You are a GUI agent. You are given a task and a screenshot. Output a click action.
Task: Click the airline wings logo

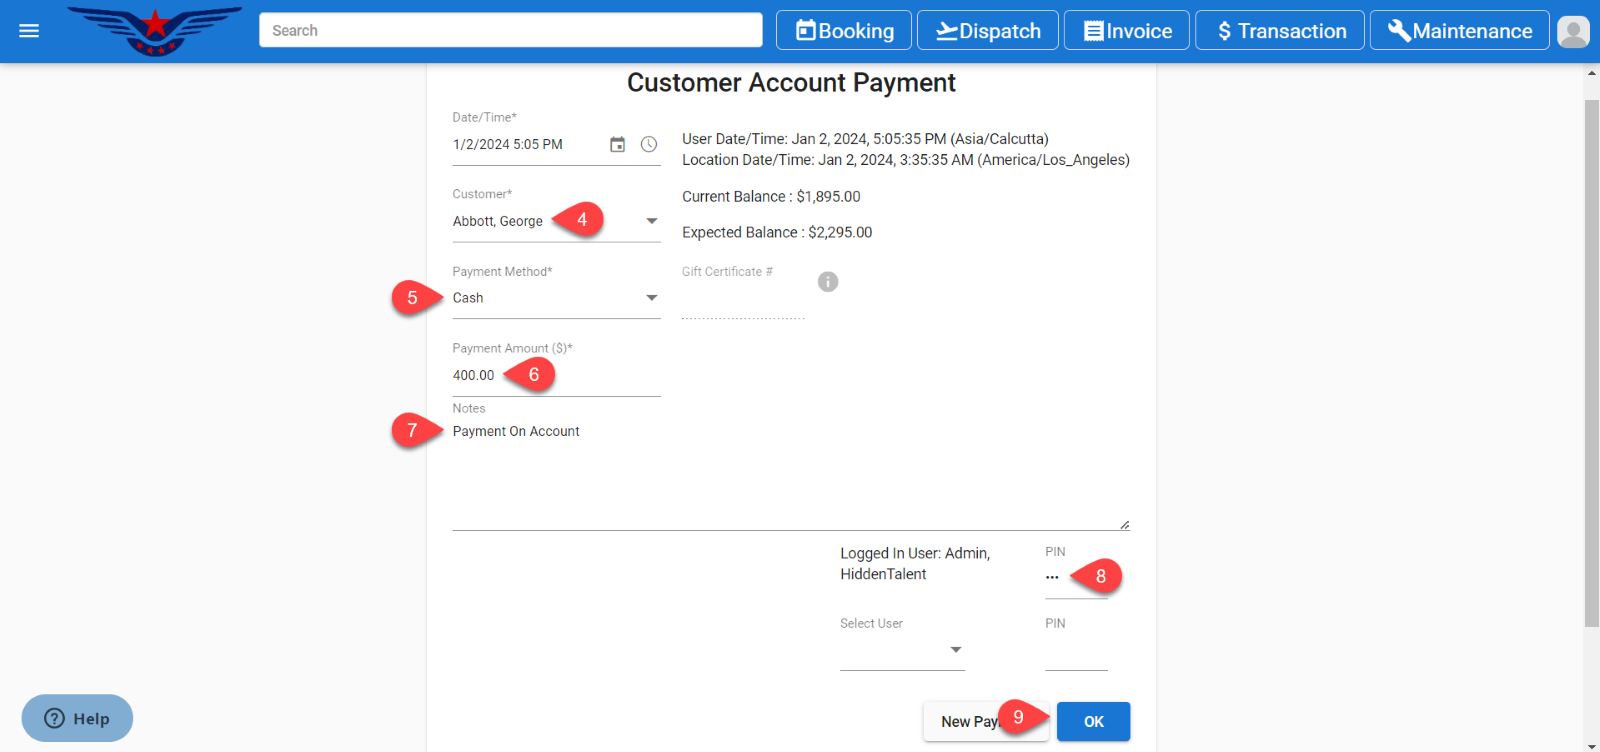click(x=155, y=30)
